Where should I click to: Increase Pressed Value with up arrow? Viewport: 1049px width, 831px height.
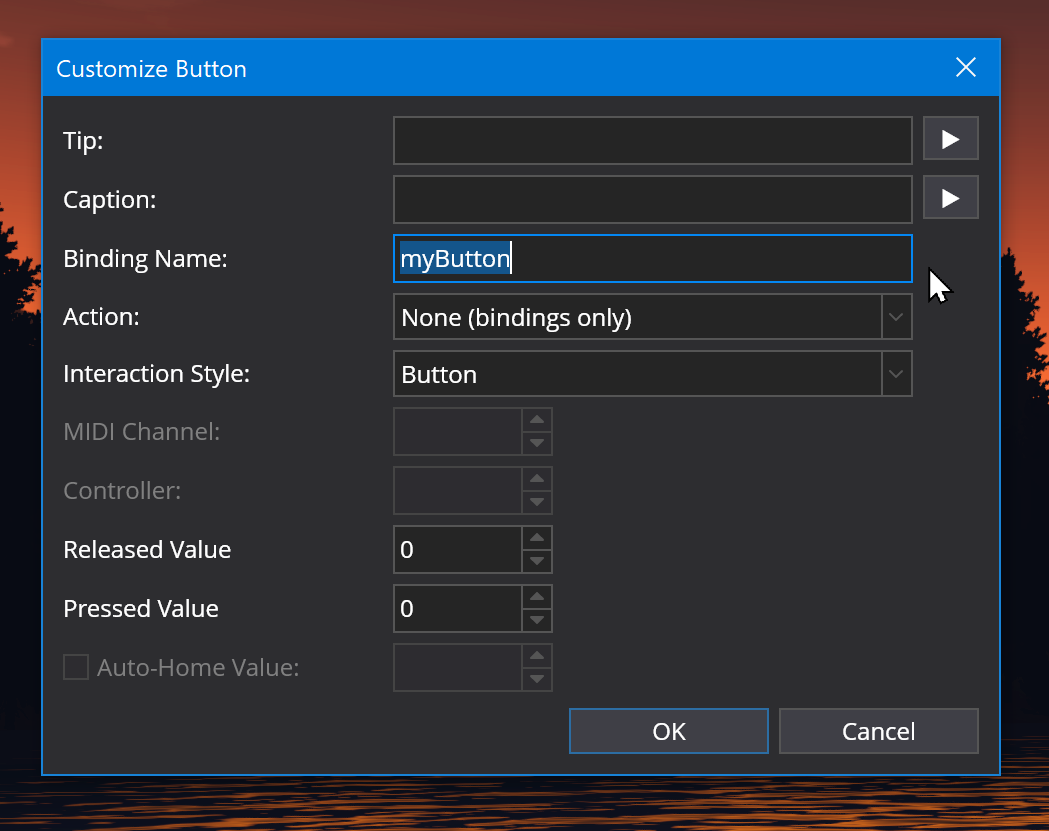[537, 597]
